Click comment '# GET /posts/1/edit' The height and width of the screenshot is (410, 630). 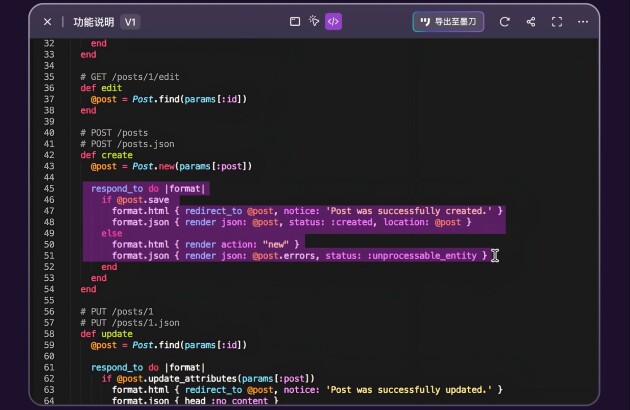pyautogui.click(x=130, y=77)
